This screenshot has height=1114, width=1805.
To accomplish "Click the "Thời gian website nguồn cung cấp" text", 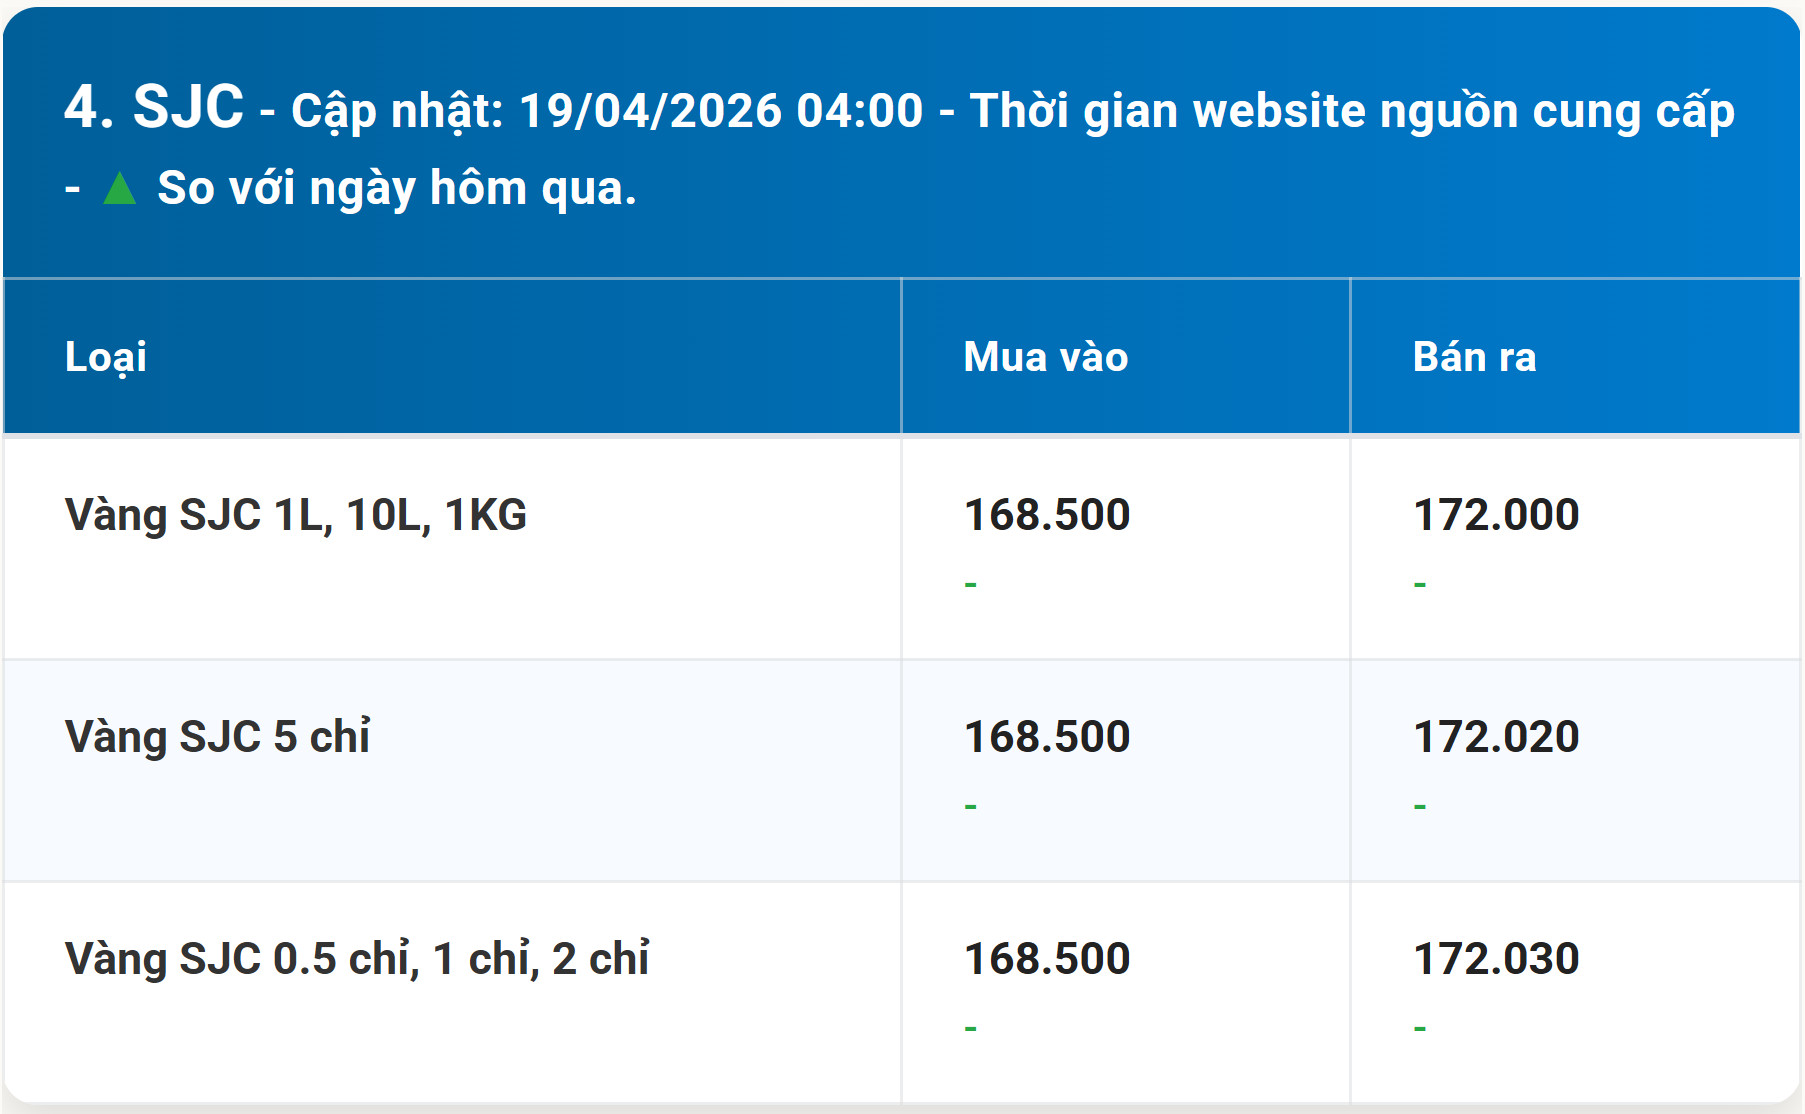I will (1352, 111).
